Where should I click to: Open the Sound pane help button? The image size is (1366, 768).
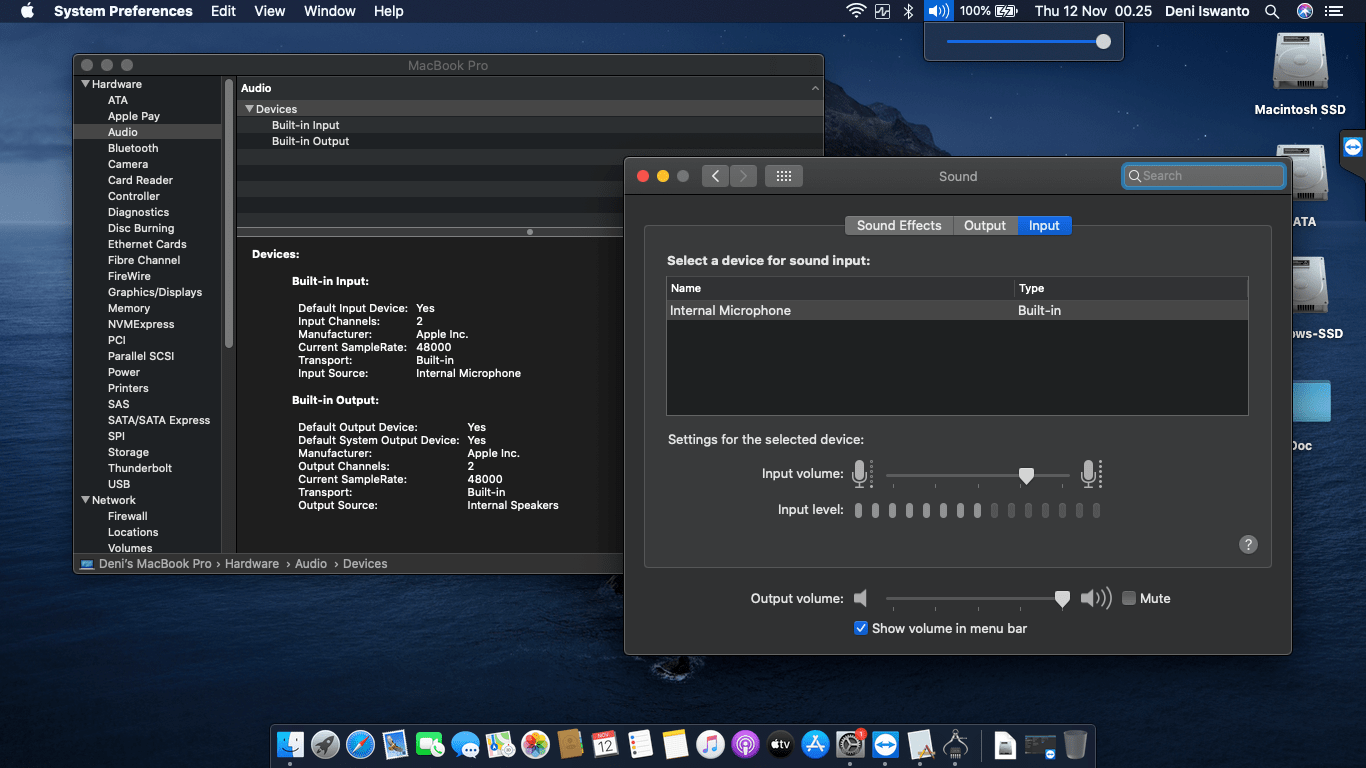click(1248, 544)
